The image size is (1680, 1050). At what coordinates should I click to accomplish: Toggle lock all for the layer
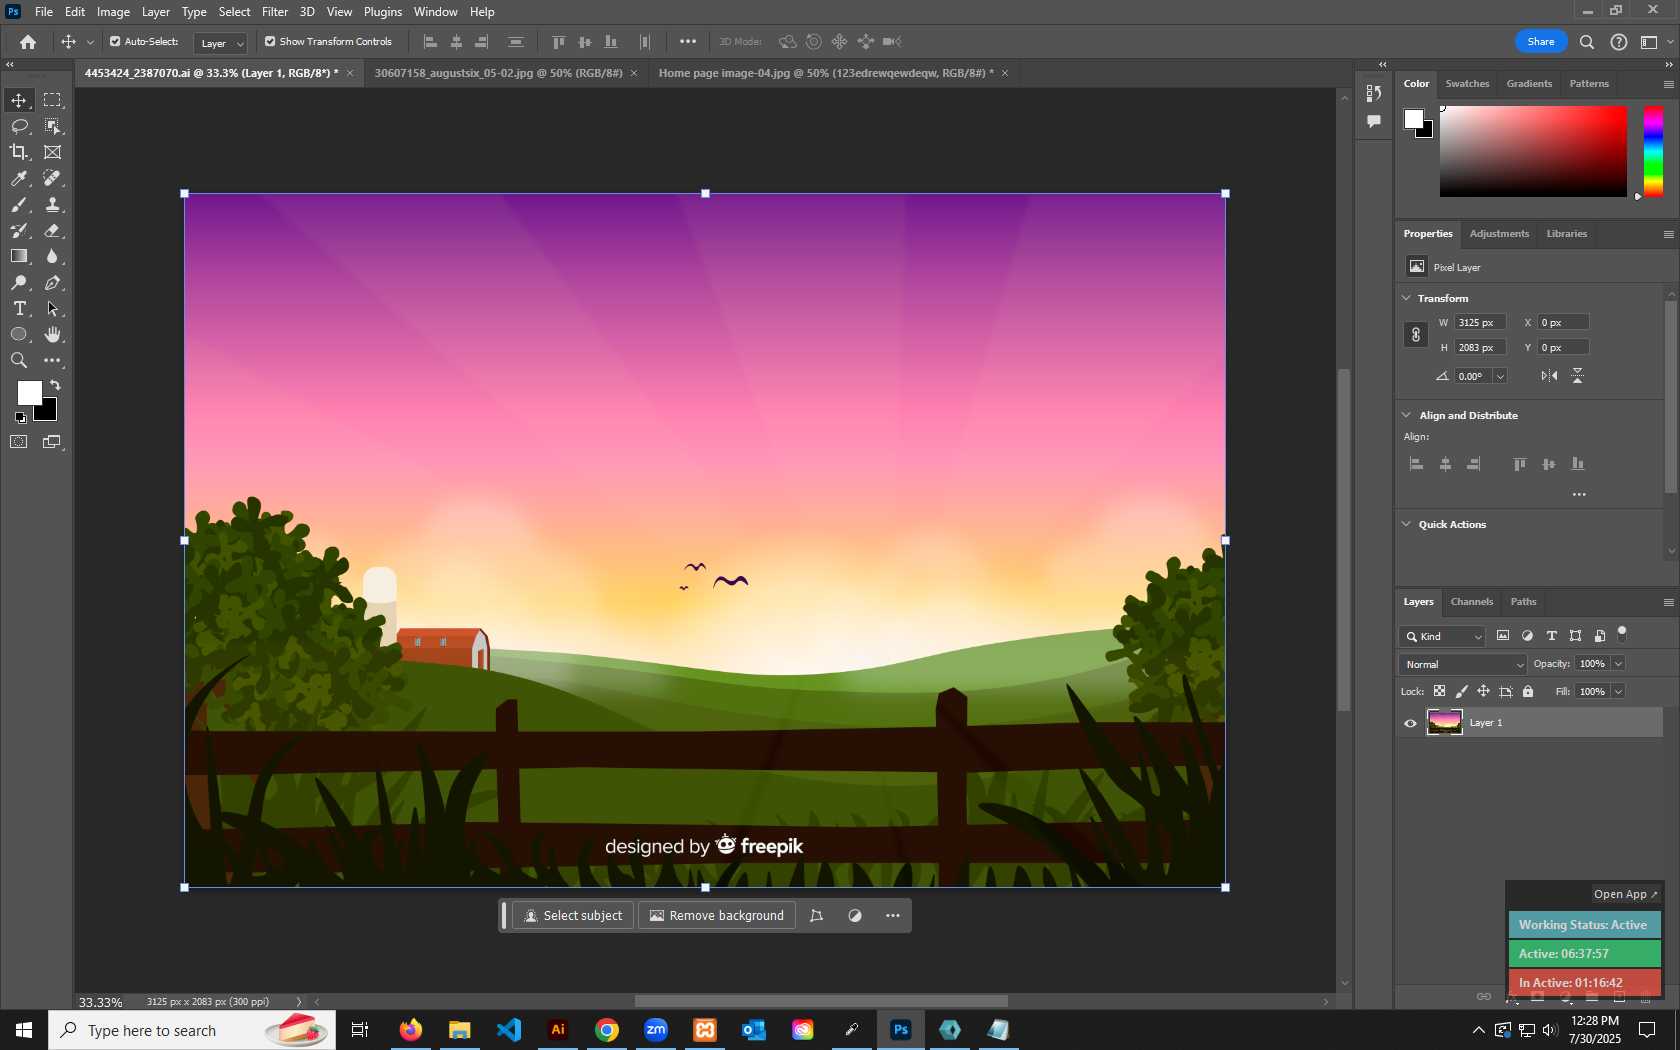pyautogui.click(x=1528, y=691)
